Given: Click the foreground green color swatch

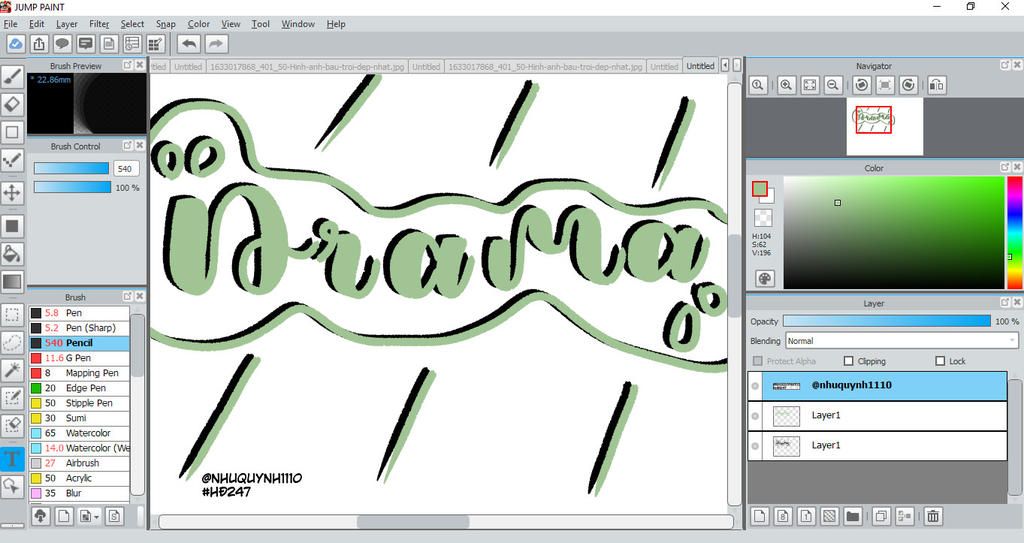Looking at the screenshot, I should pyautogui.click(x=759, y=189).
